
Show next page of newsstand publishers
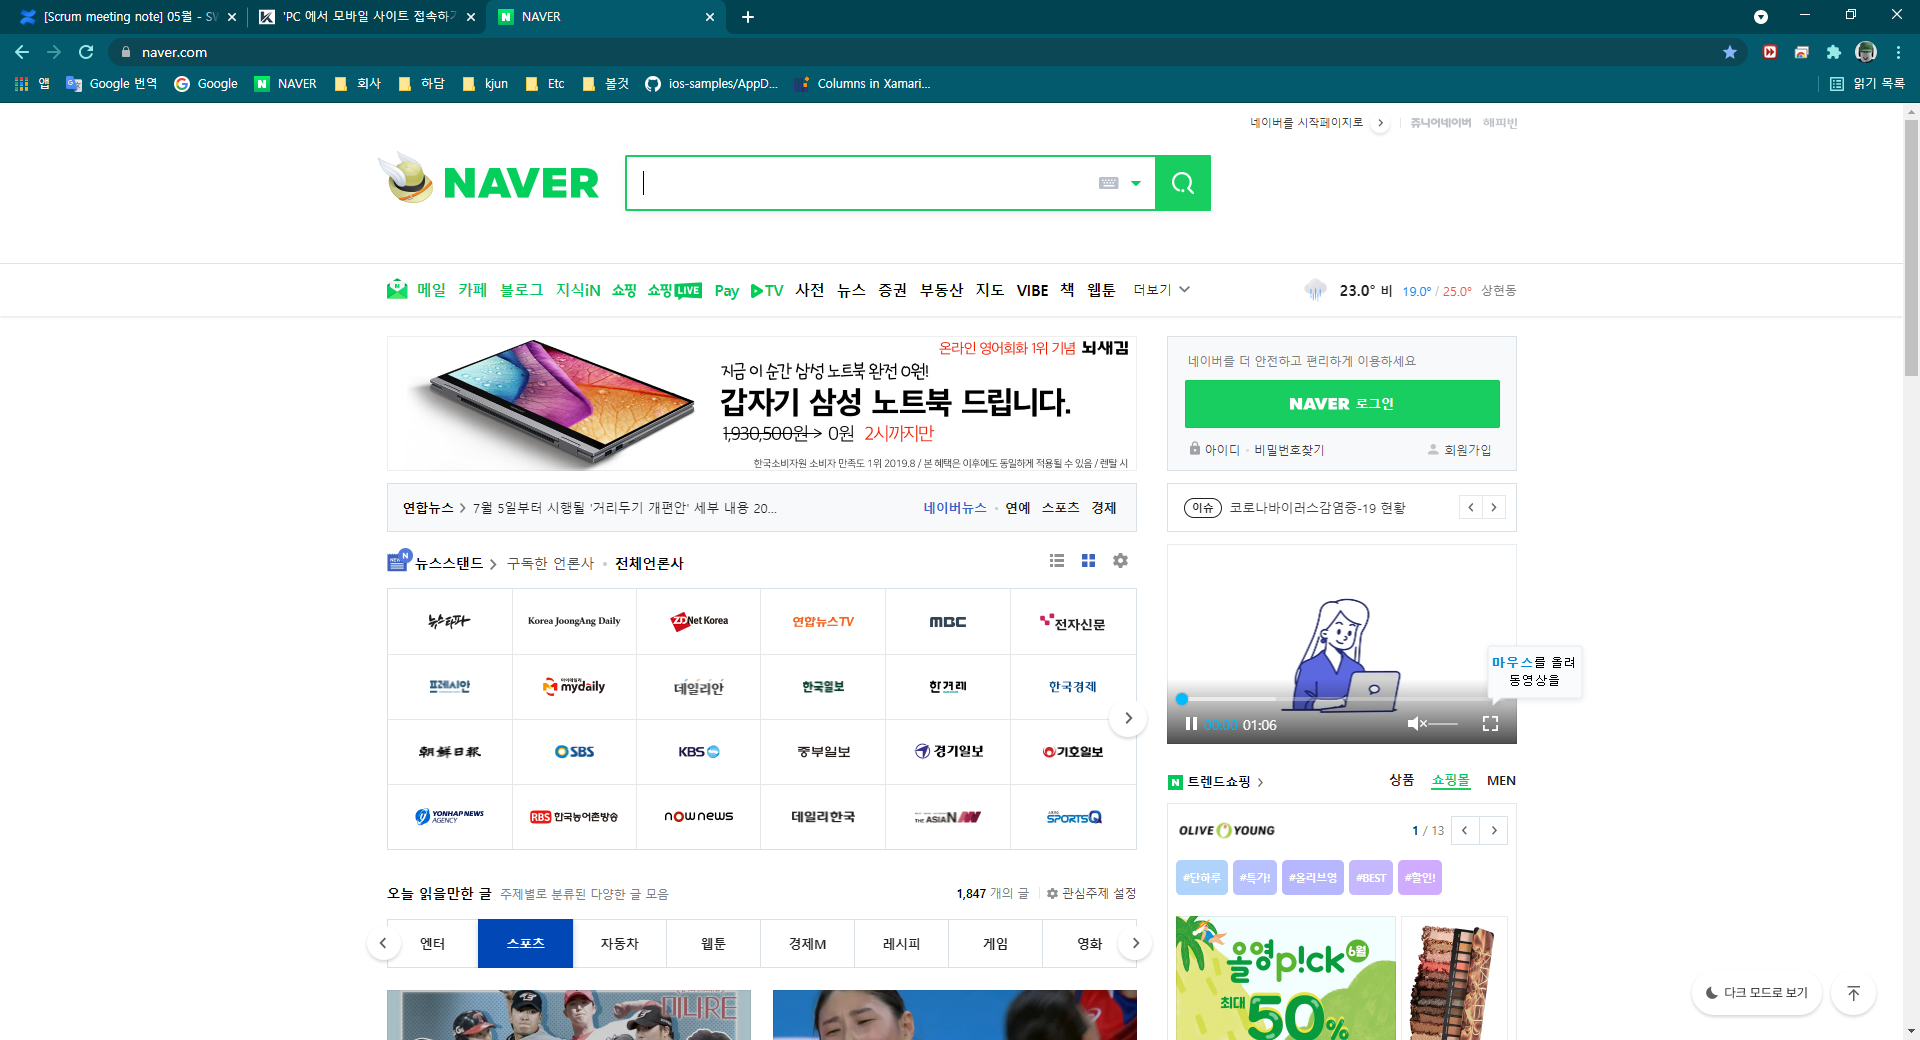point(1128,718)
